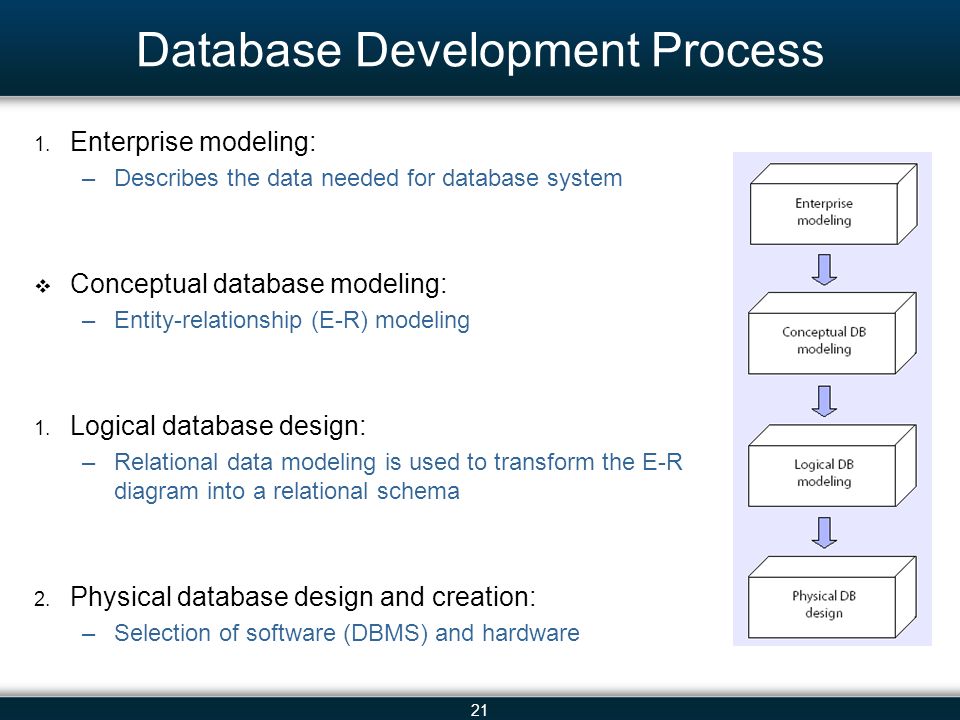The width and height of the screenshot is (960, 720).
Task: Click the slide title Database Development Process
Action: coord(480,50)
